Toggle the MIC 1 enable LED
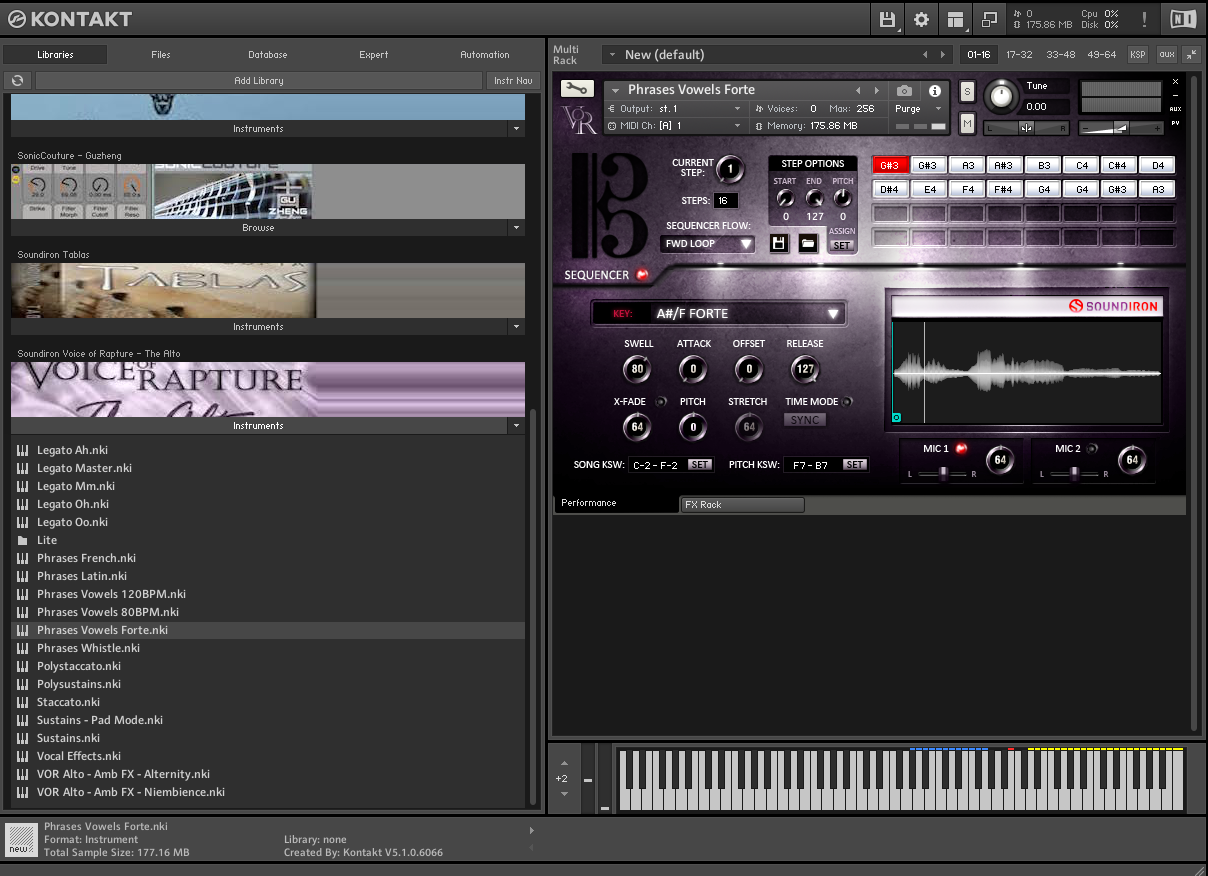 [961, 449]
